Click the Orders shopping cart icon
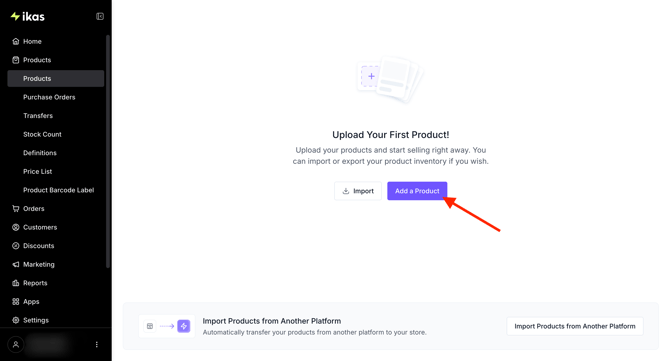This screenshot has width=670, height=361. 16,208
